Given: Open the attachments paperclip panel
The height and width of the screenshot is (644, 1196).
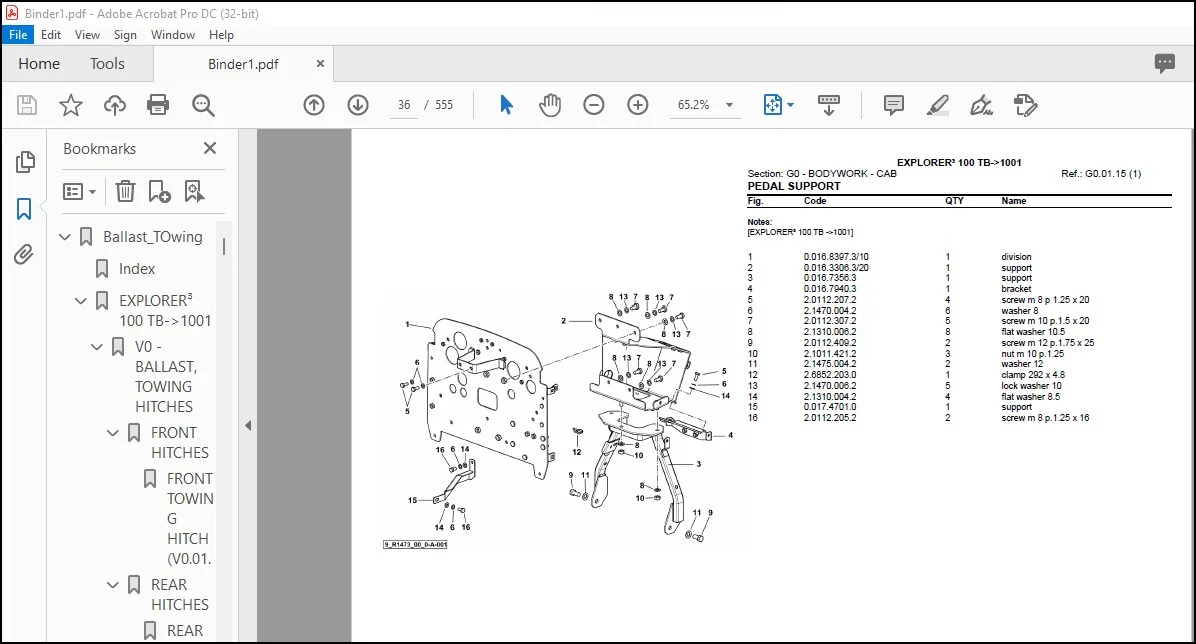Looking at the screenshot, I should [x=24, y=254].
